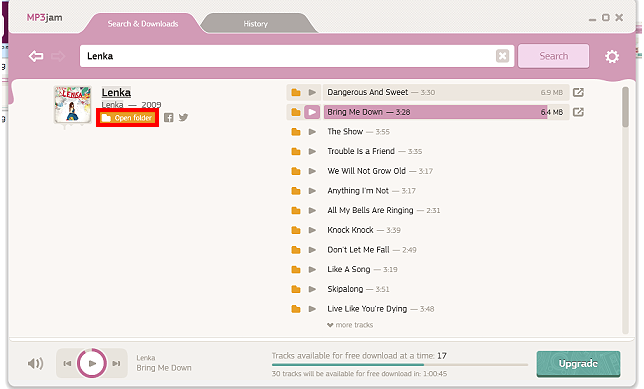The width and height of the screenshot is (644, 389).
Task: Click free download availability progress bar
Action: [399, 365]
